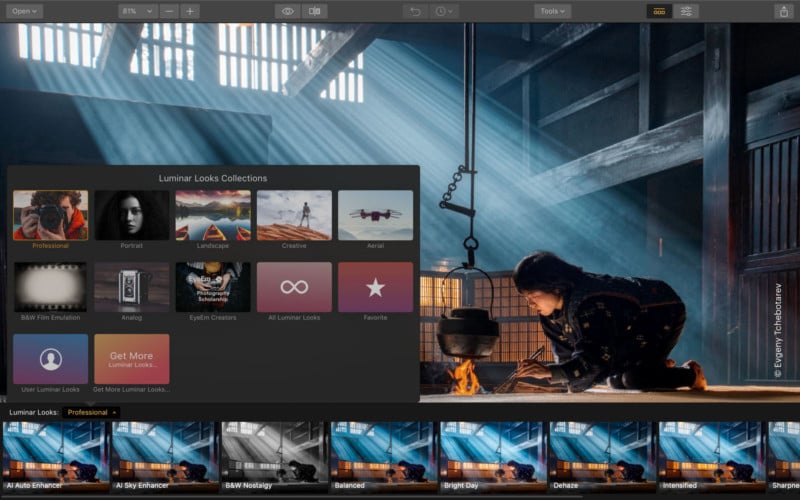Choose the Creative looks collection

pyautogui.click(x=294, y=215)
